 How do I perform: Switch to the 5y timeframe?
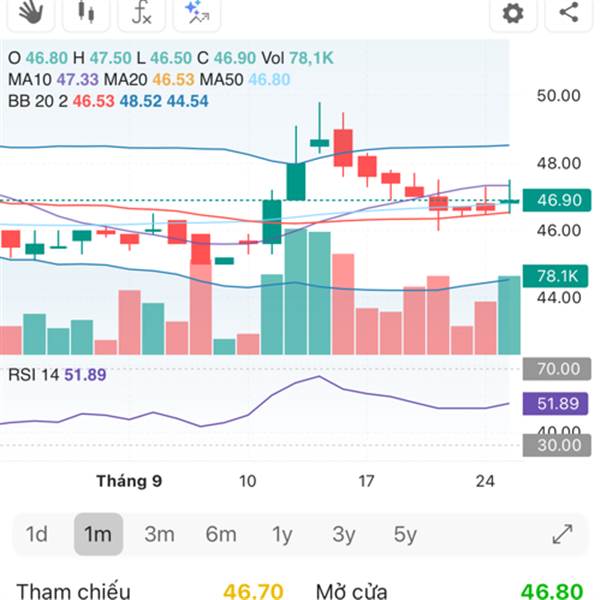pyautogui.click(x=405, y=535)
